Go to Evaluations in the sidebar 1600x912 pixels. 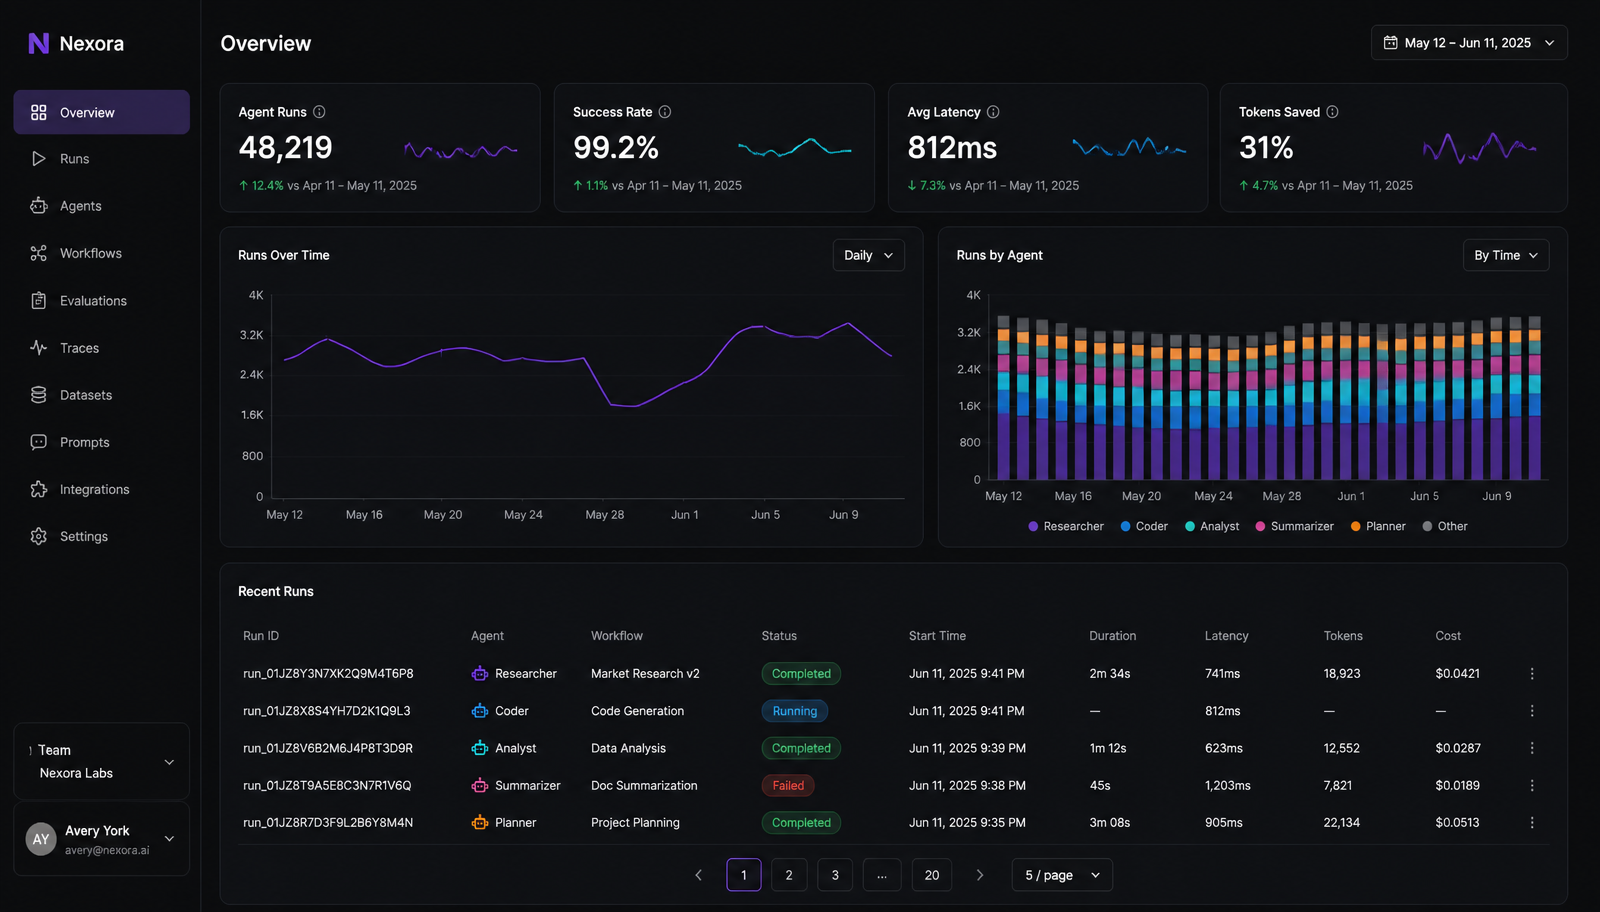pos(102,300)
